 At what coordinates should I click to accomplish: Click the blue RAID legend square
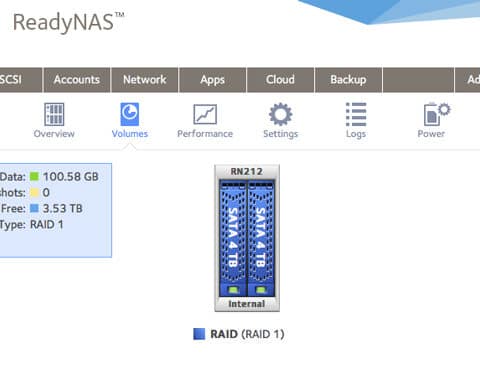click(199, 334)
